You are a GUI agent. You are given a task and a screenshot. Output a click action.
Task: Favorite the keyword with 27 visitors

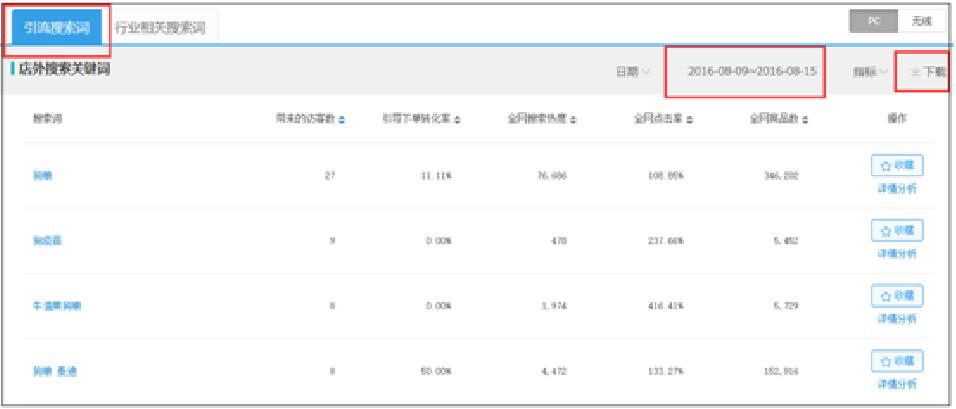pyautogui.click(x=897, y=165)
